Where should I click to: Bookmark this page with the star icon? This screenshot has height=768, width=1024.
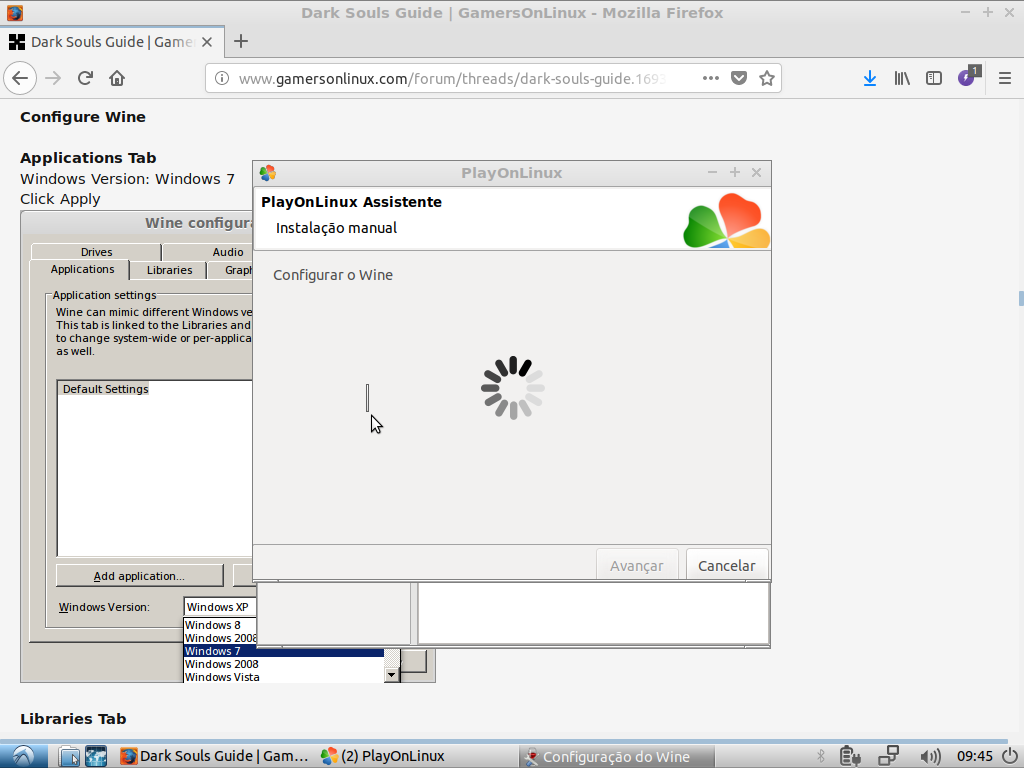(767, 78)
